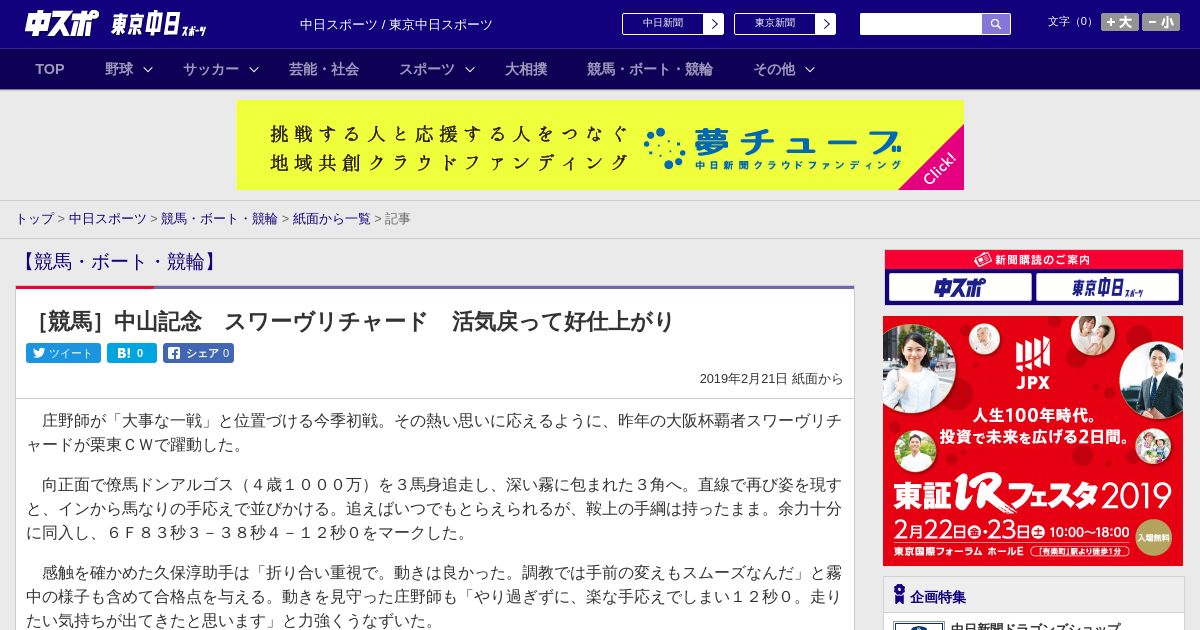Click the 文字 (0) font size label
Screen dimensions: 1200x630
click(1071, 22)
